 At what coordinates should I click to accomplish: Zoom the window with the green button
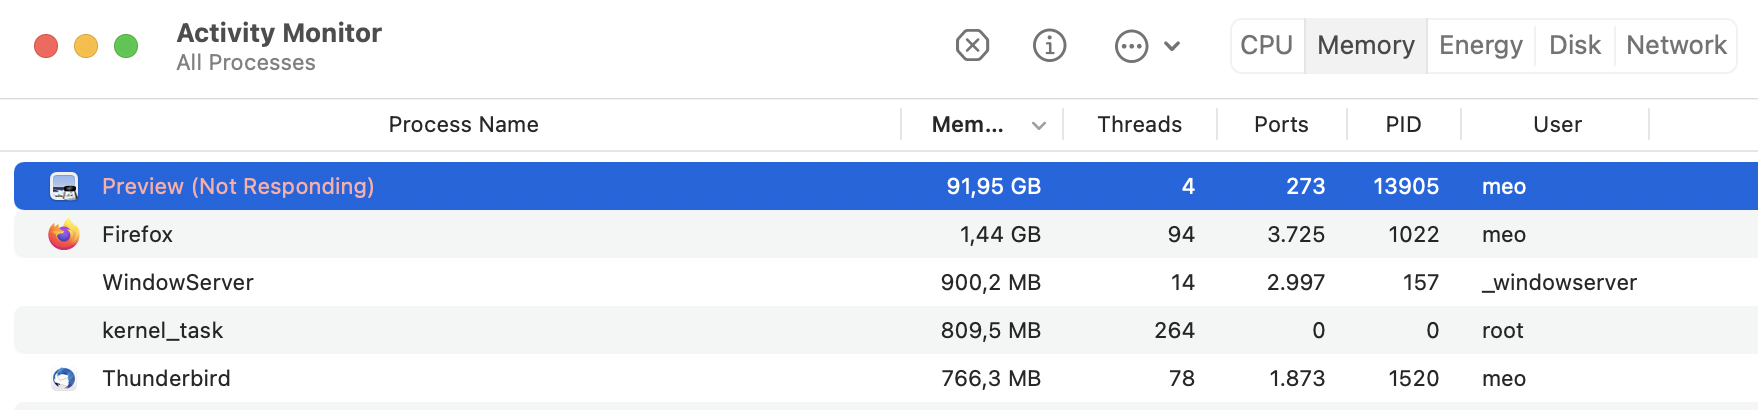click(126, 46)
